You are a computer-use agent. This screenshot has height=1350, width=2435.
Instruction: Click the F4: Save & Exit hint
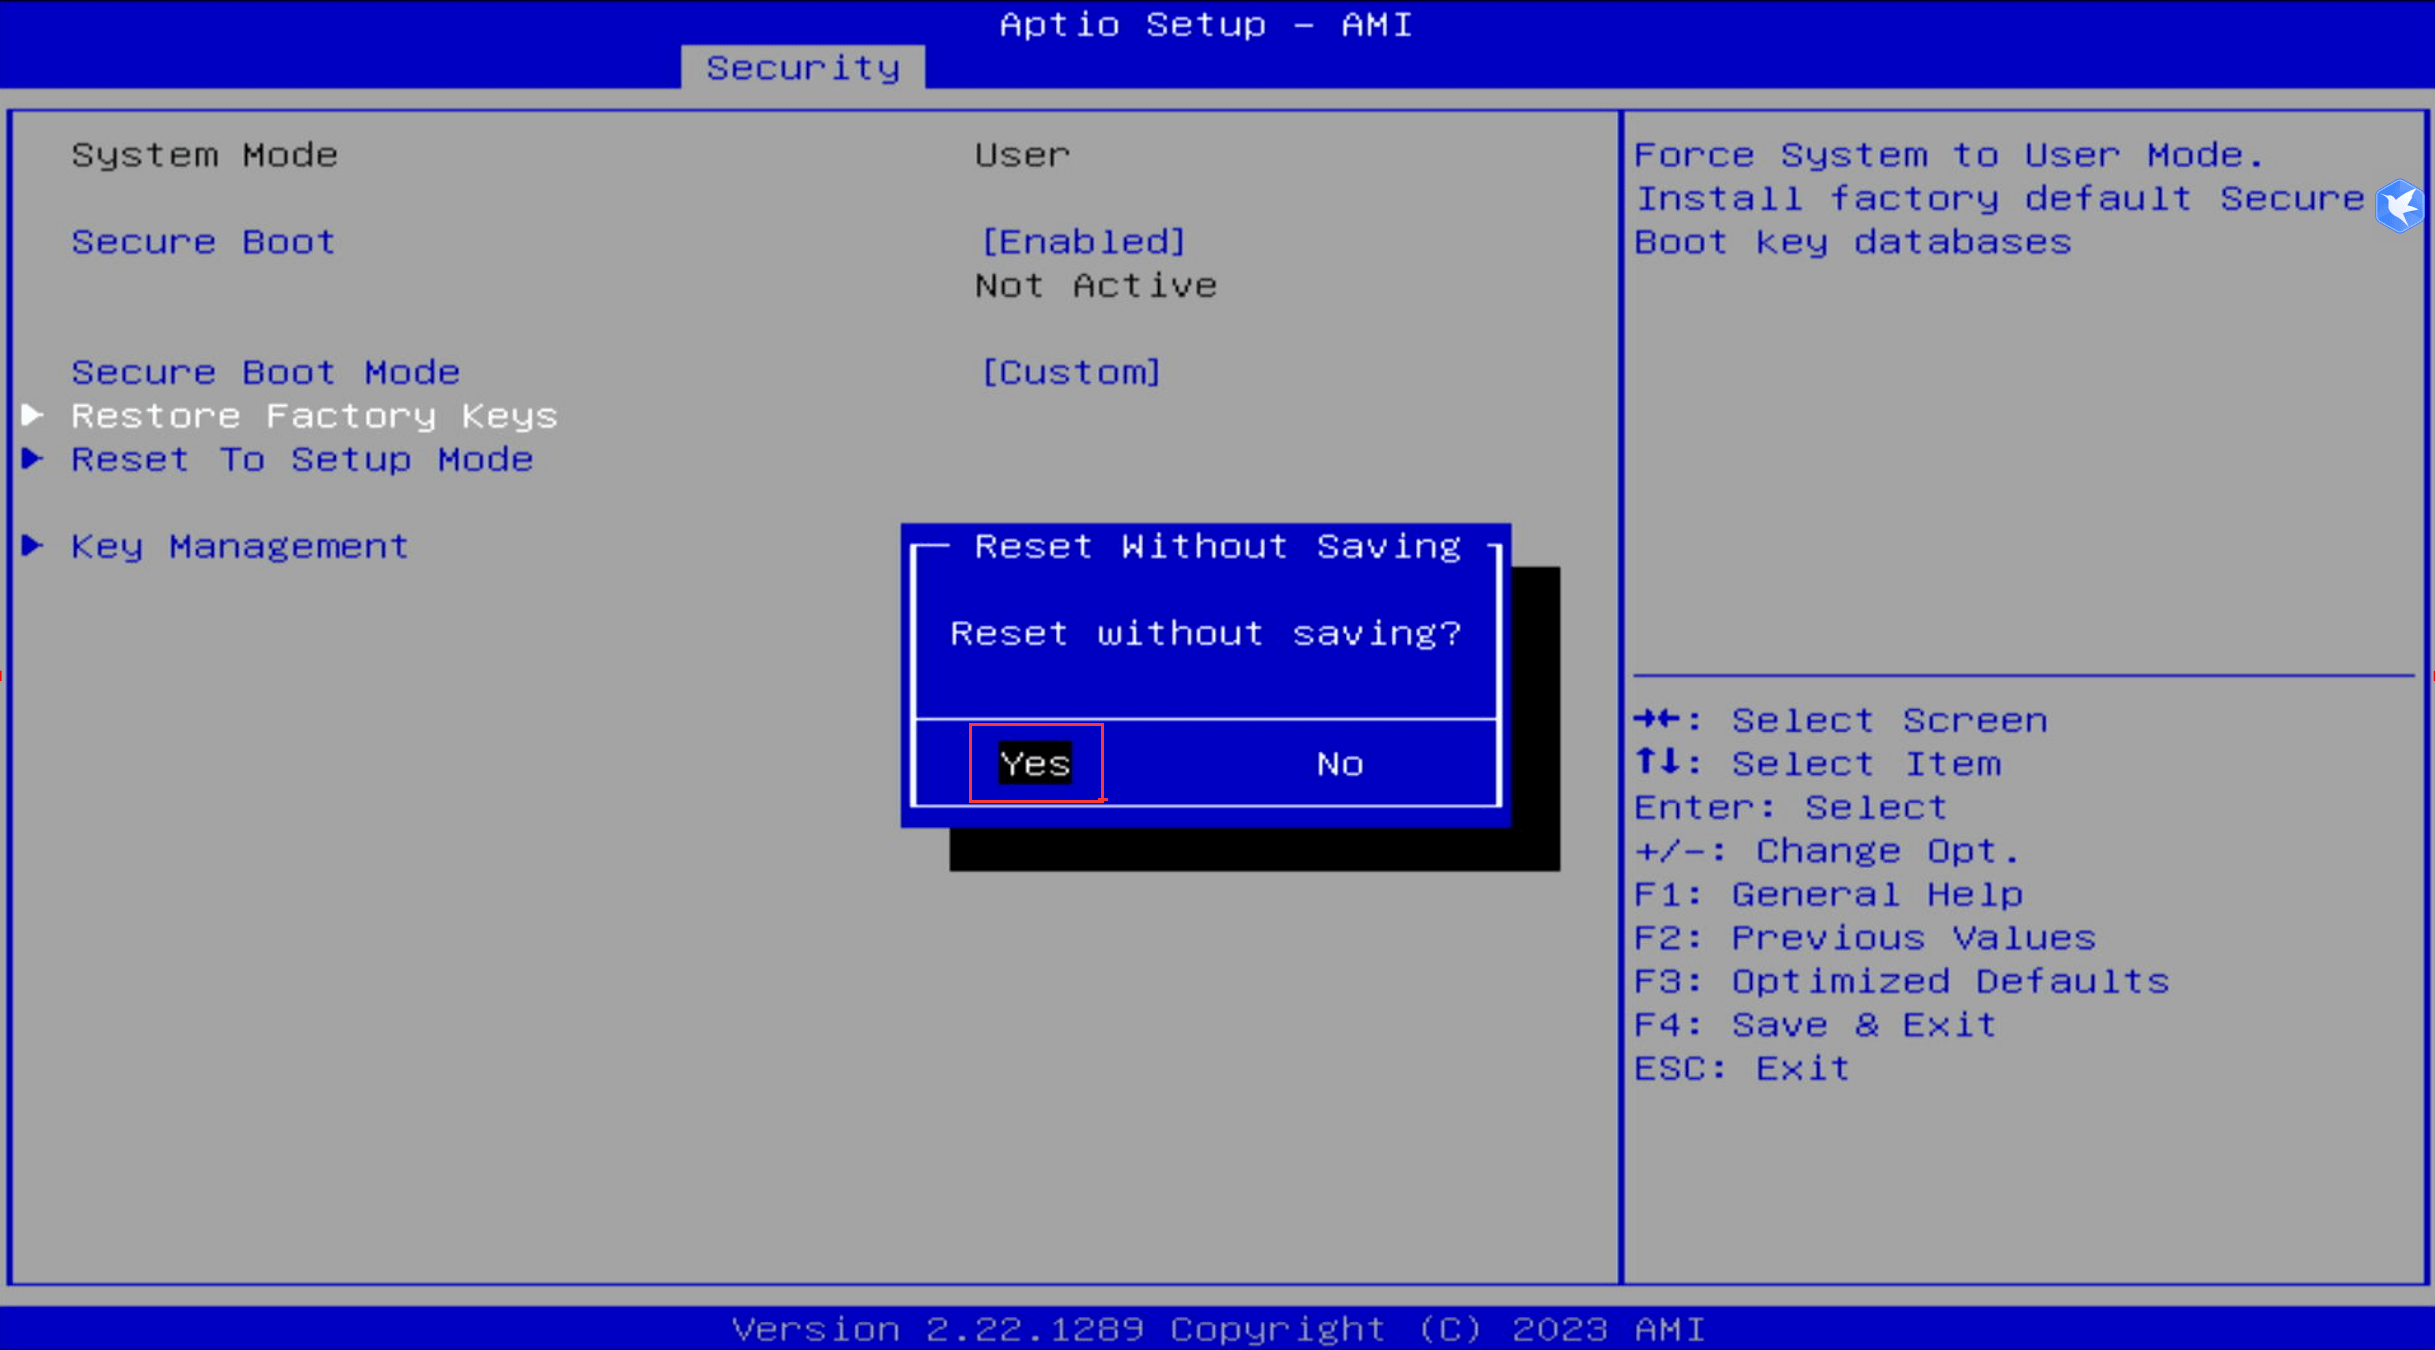click(x=1815, y=1025)
